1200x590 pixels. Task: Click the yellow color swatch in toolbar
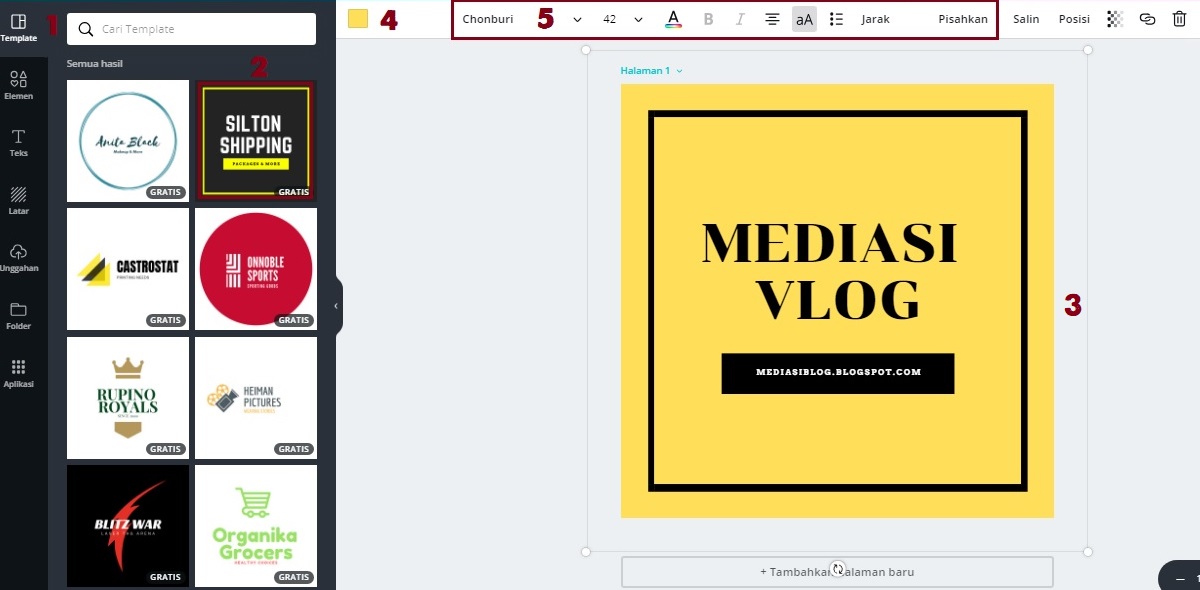[357, 18]
